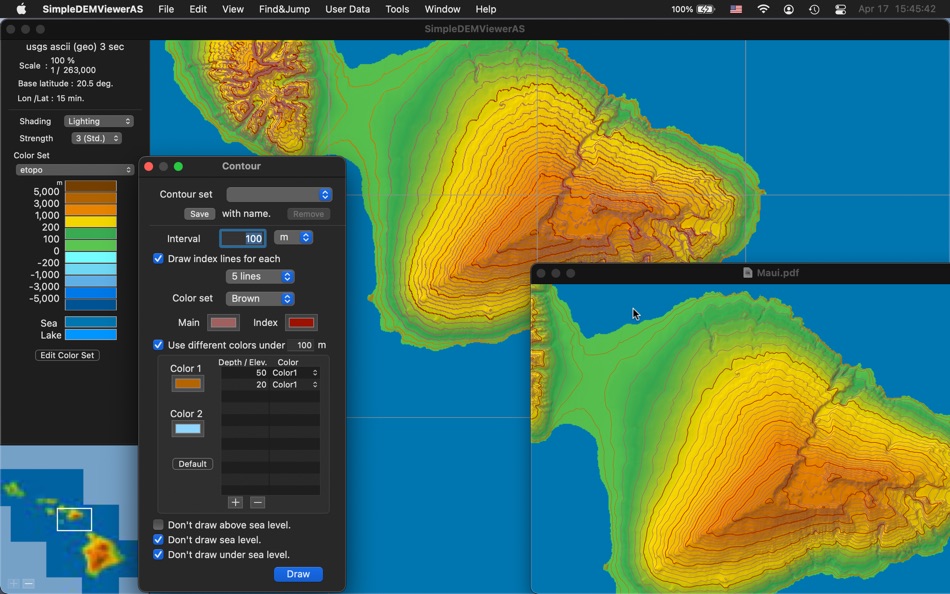Screen dimensions: 950x594
Task: Zoom the Contour window with green button
Action: [x=178, y=166]
